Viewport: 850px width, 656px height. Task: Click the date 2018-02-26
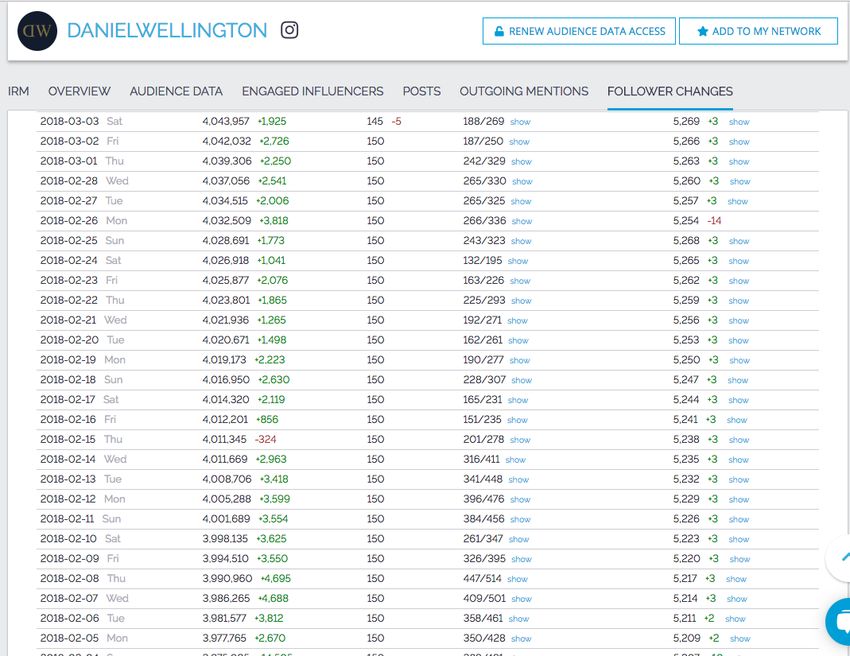tap(69, 221)
